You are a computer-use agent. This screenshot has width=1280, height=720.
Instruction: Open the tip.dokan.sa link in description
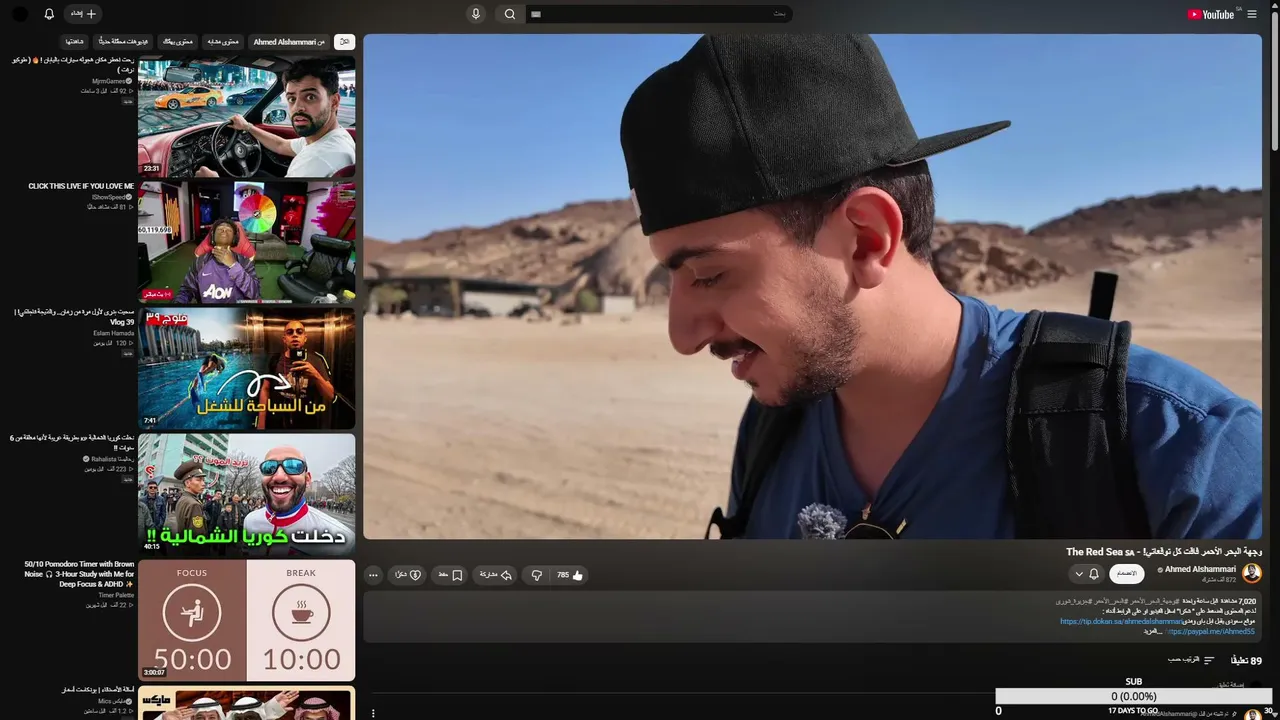click(1122, 621)
